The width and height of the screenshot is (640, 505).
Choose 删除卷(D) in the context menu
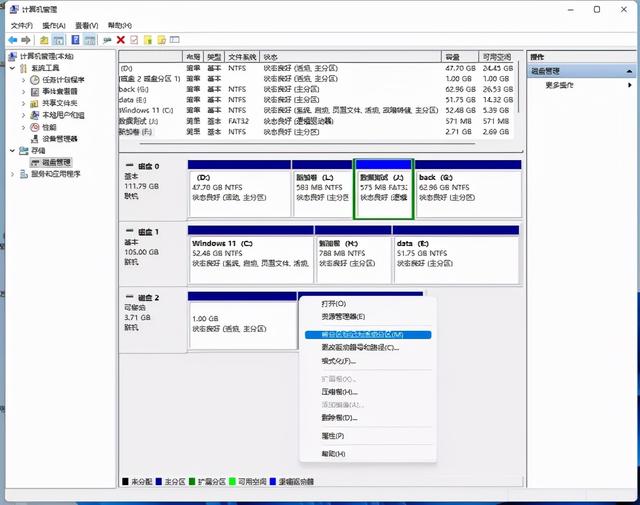pos(368,418)
